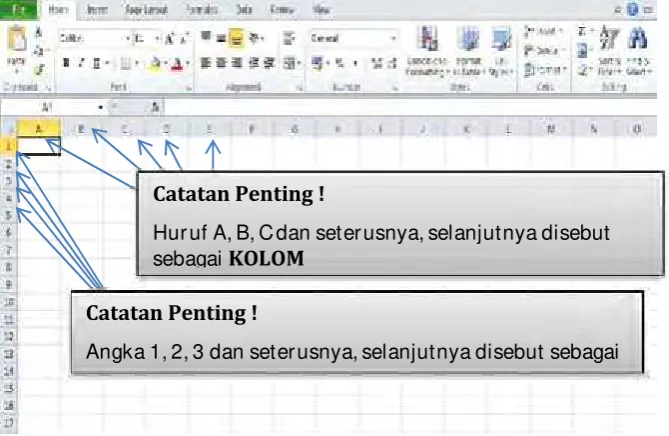Switch to the Insert tab
Image resolution: width=669 pixels, height=436 pixels.
pos(97,9)
